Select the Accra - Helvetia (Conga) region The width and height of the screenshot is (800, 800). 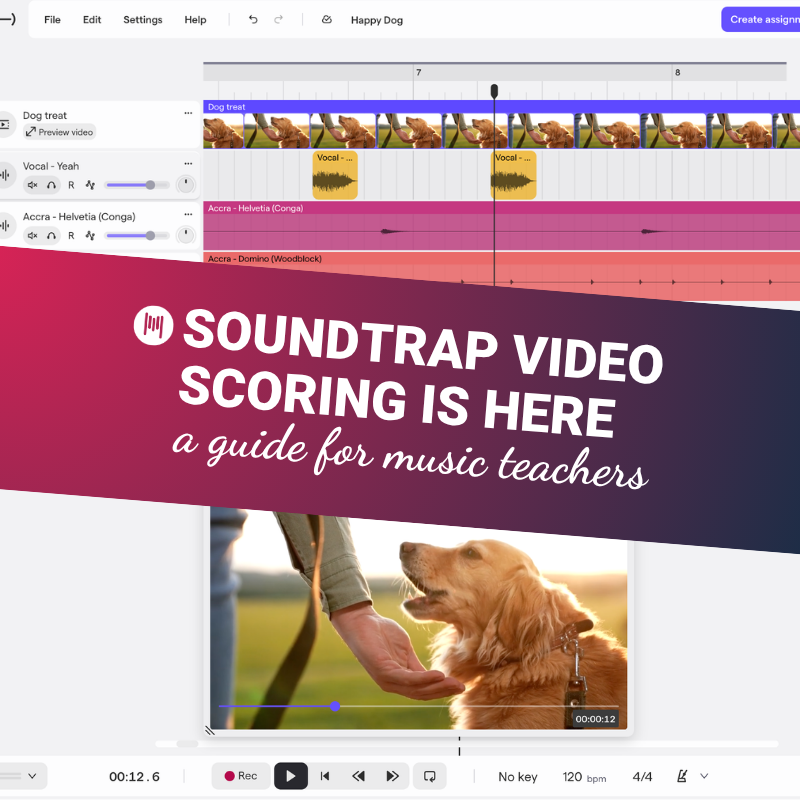coord(502,226)
